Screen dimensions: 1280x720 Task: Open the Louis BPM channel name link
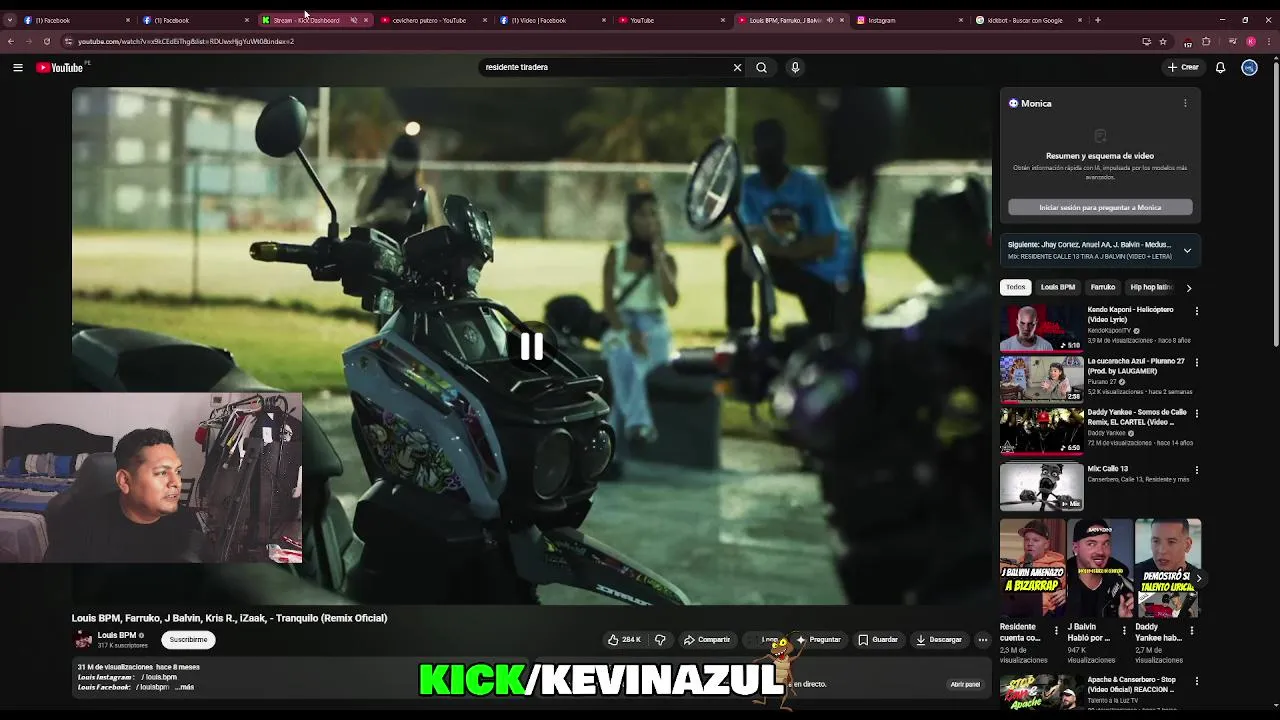pyautogui.click(x=116, y=635)
